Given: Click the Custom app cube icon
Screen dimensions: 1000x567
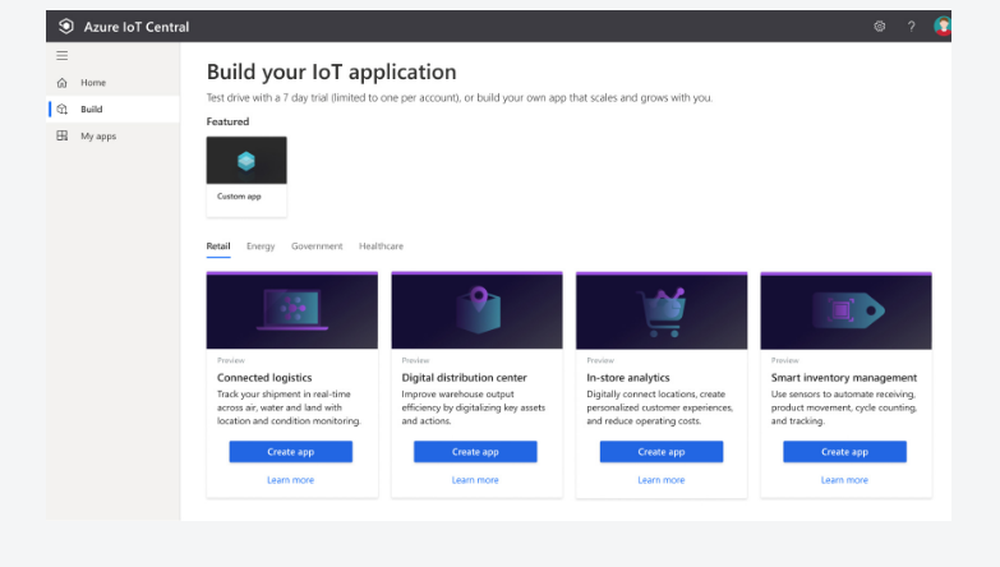Looking at the screenshot, I should click(x=246, y=161).
